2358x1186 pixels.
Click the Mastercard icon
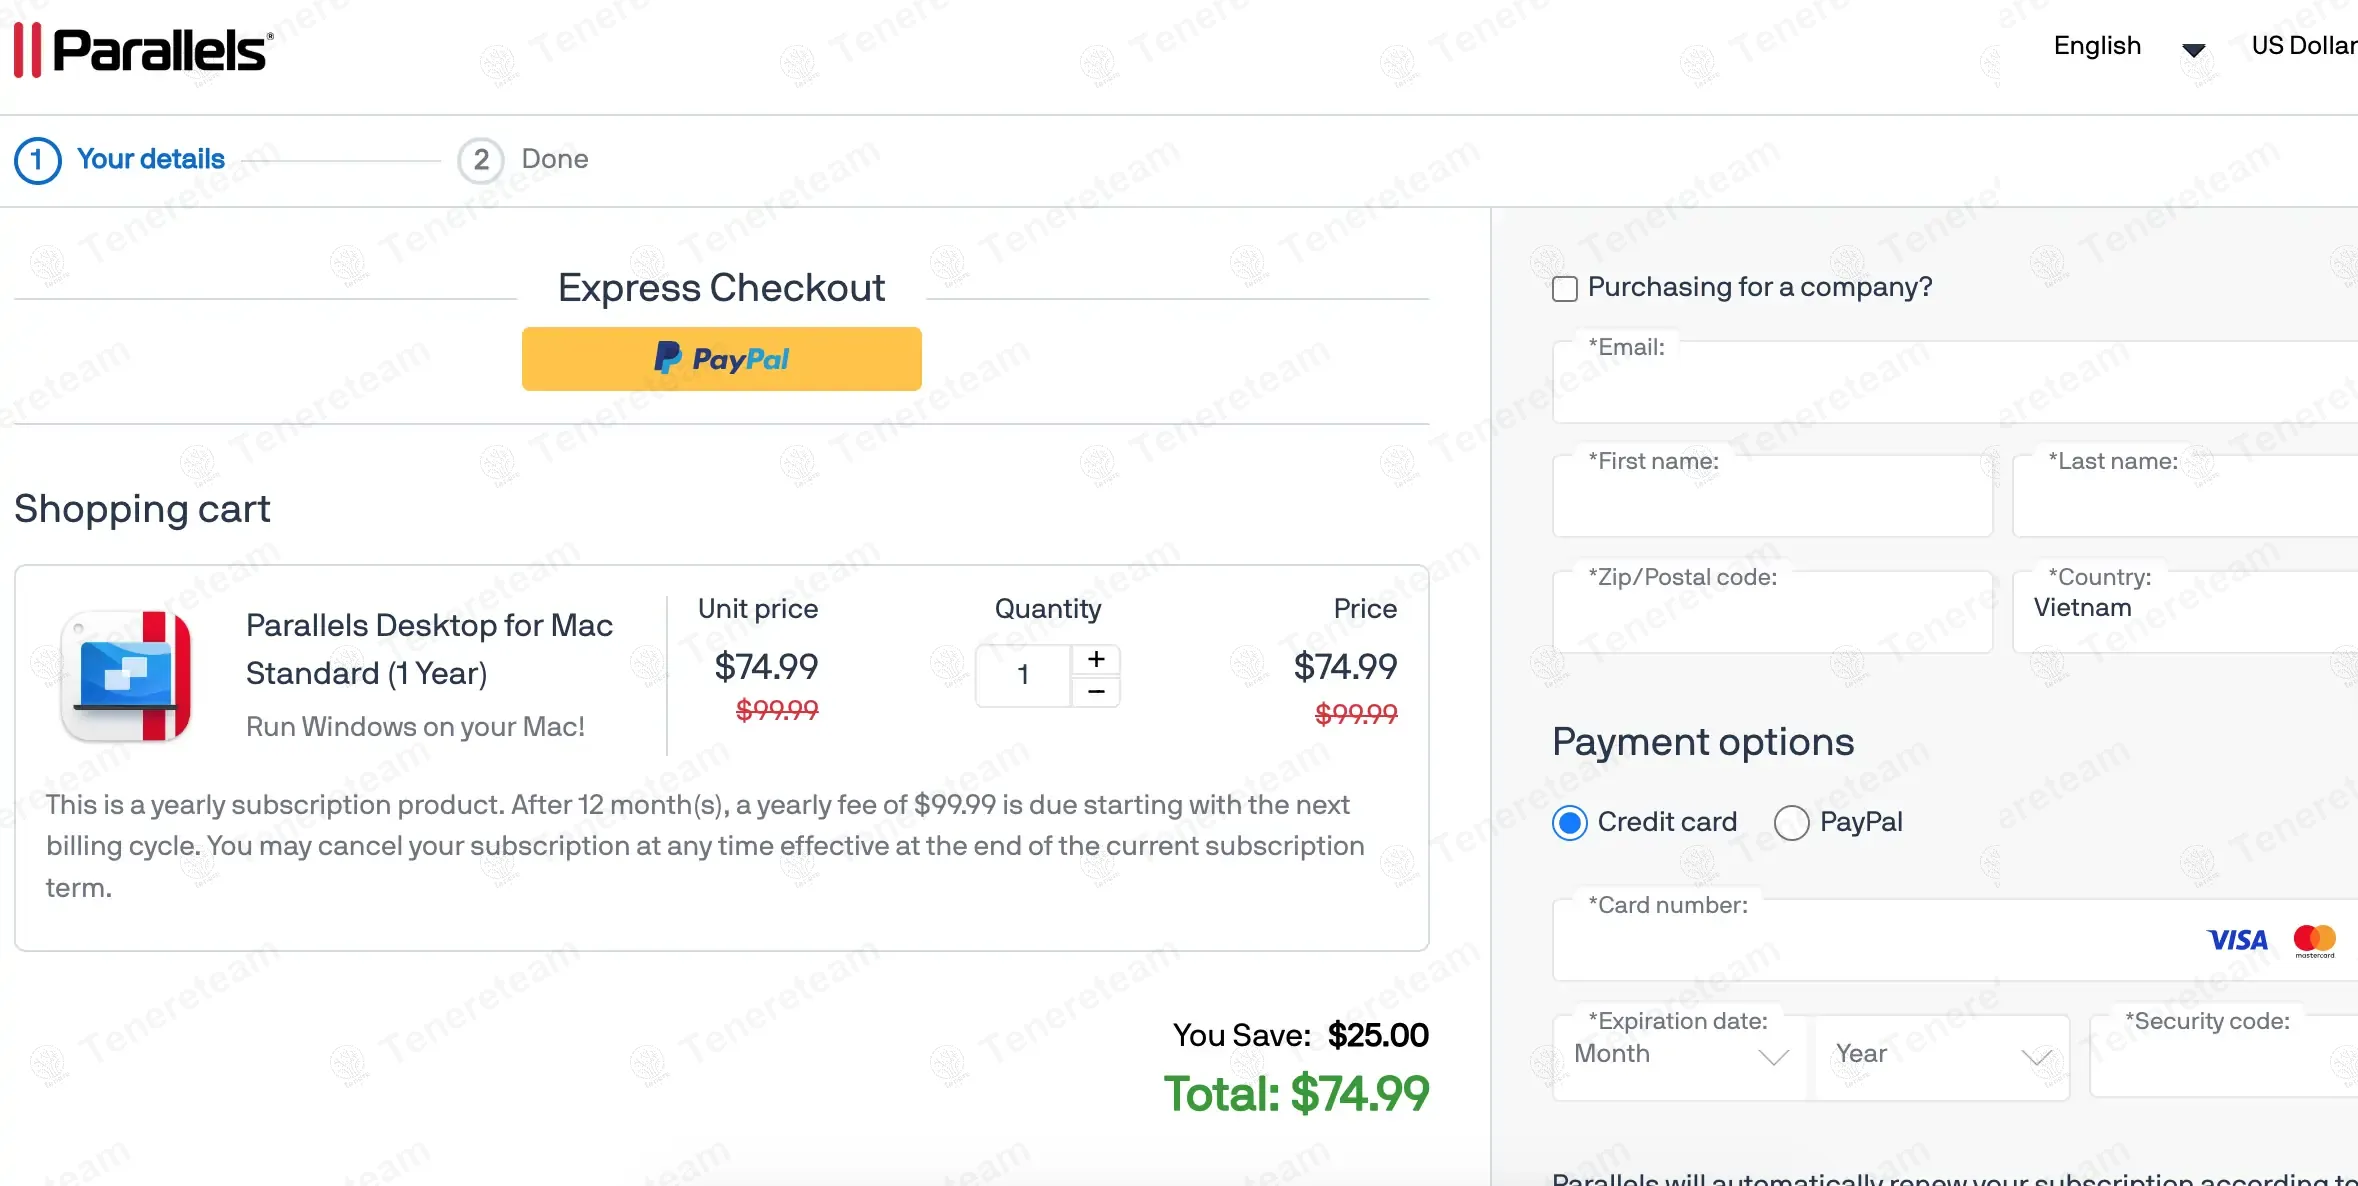(x=2314, y=940)
